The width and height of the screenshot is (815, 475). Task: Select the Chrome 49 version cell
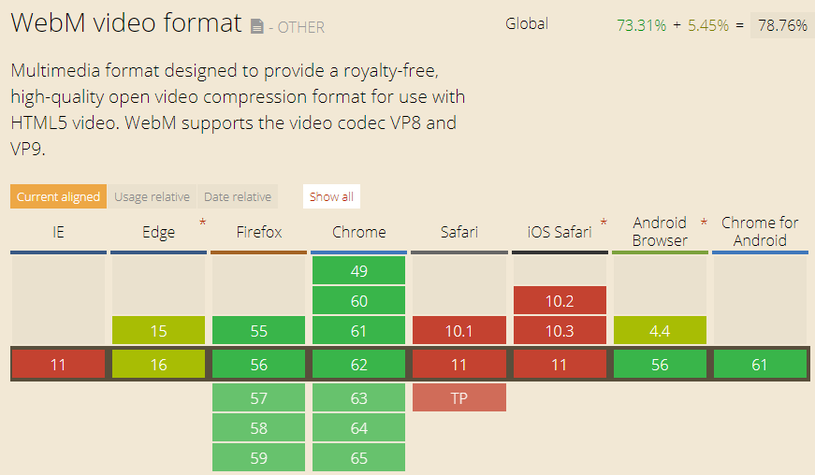pos(359,271)
